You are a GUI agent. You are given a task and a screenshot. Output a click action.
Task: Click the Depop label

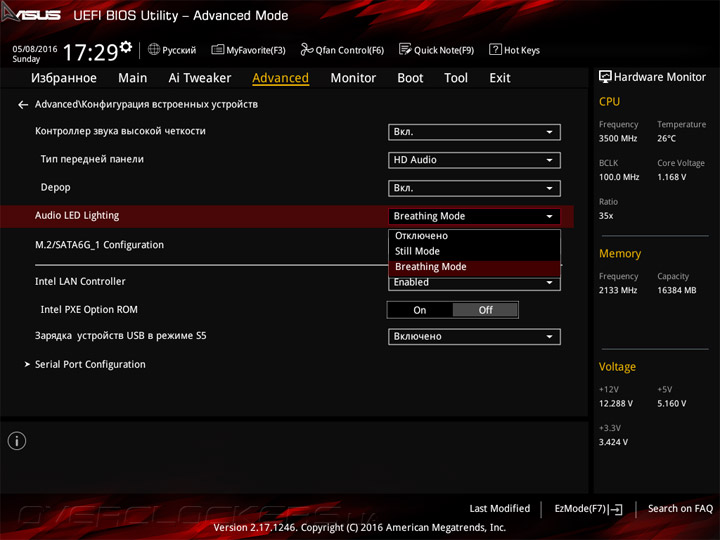(x=56, y=187)
